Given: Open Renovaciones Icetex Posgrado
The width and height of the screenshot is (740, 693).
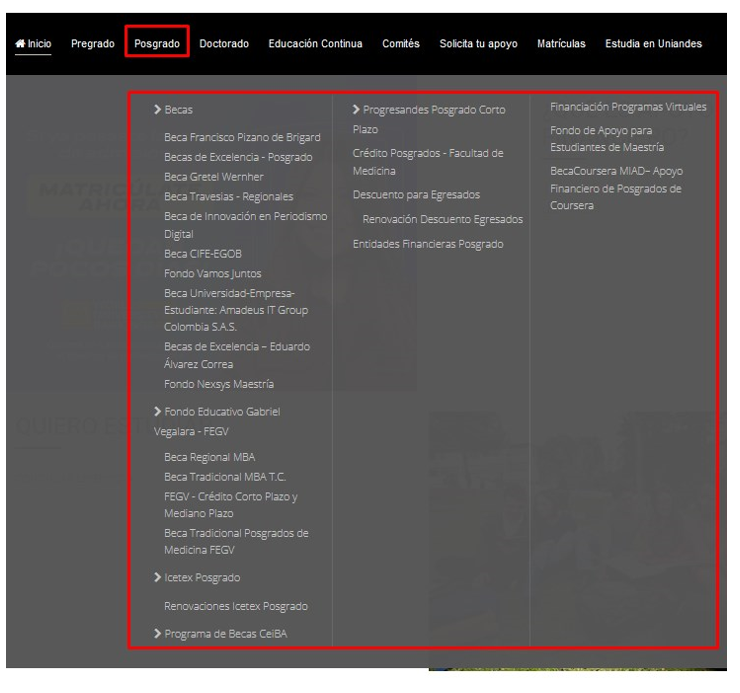Looking at the screenshot, I should point(235,606).
